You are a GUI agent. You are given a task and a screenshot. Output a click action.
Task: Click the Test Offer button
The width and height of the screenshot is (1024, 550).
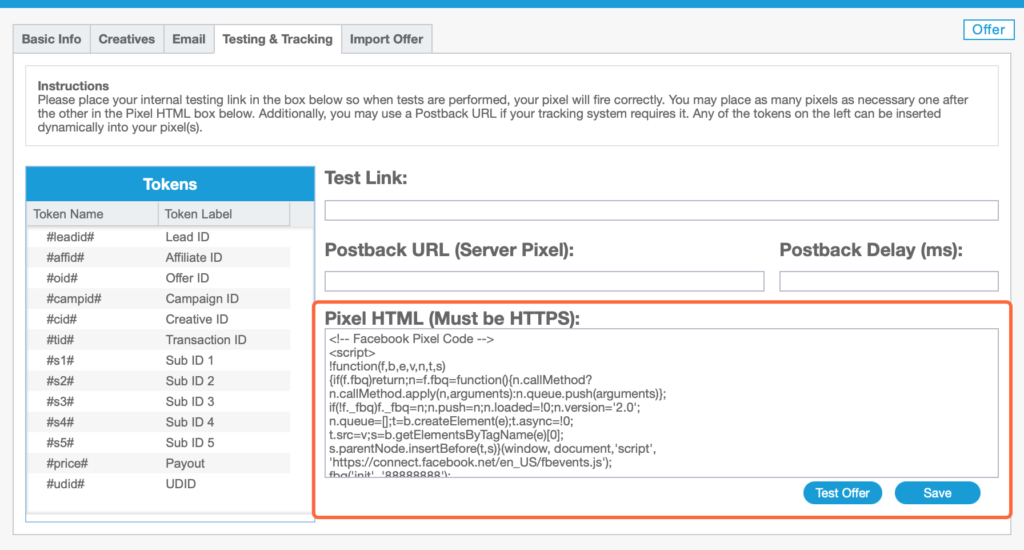(x=842, y=493)
